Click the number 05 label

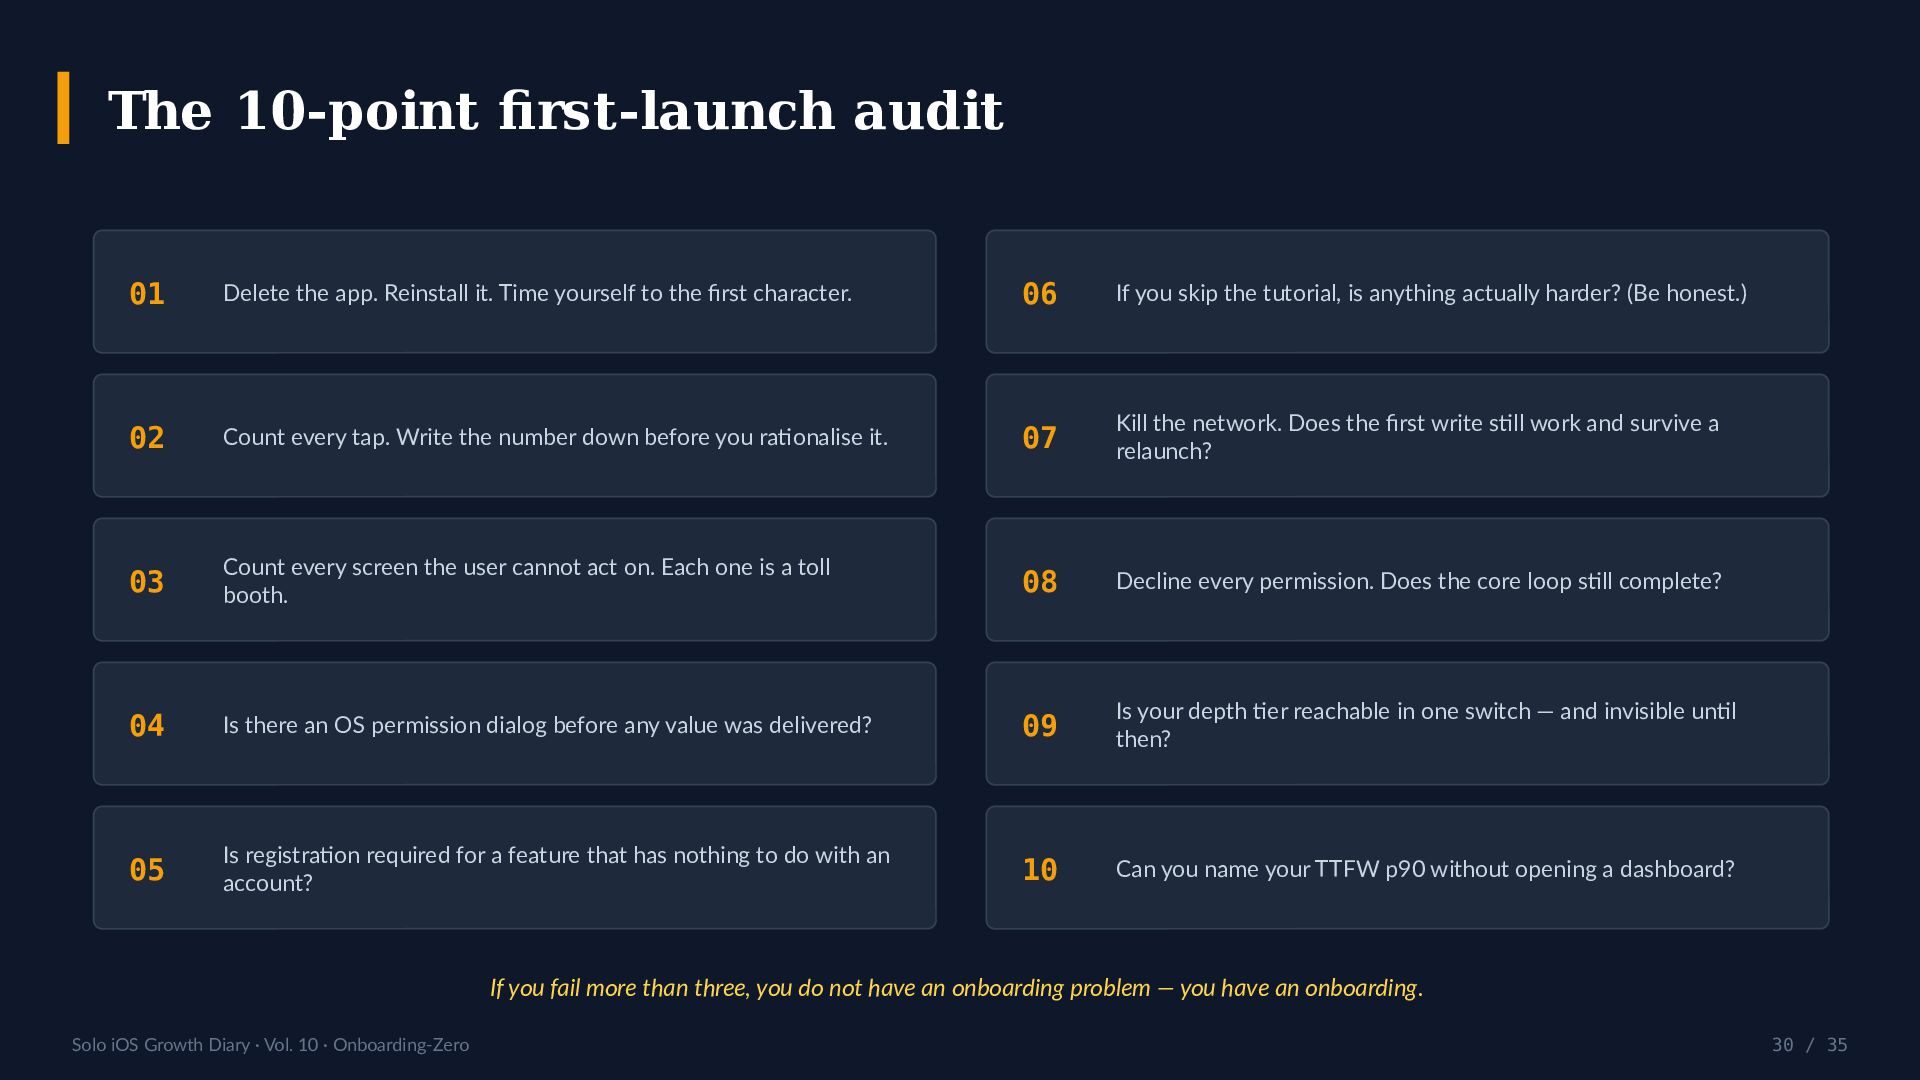tap(147, 869)
